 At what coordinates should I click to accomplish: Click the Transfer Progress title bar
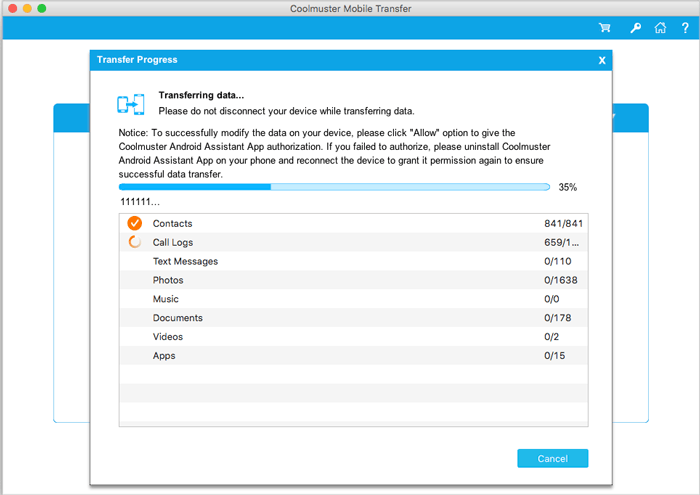pos(340,60)
